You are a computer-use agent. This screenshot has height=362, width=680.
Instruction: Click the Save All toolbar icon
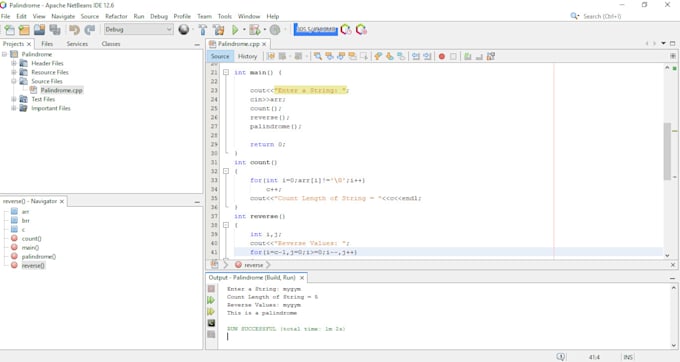pyautogui.click(x=55, y=29)
